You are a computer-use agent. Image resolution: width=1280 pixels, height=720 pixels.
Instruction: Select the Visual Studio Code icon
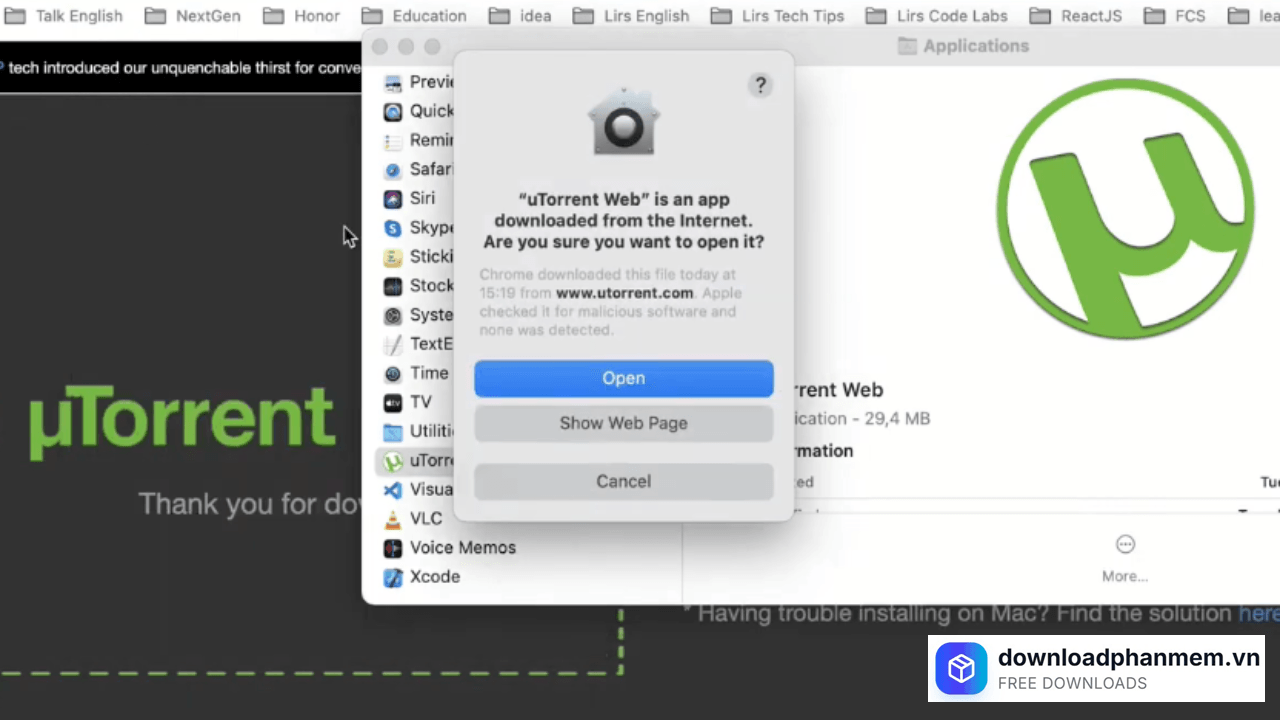[393, 490]
